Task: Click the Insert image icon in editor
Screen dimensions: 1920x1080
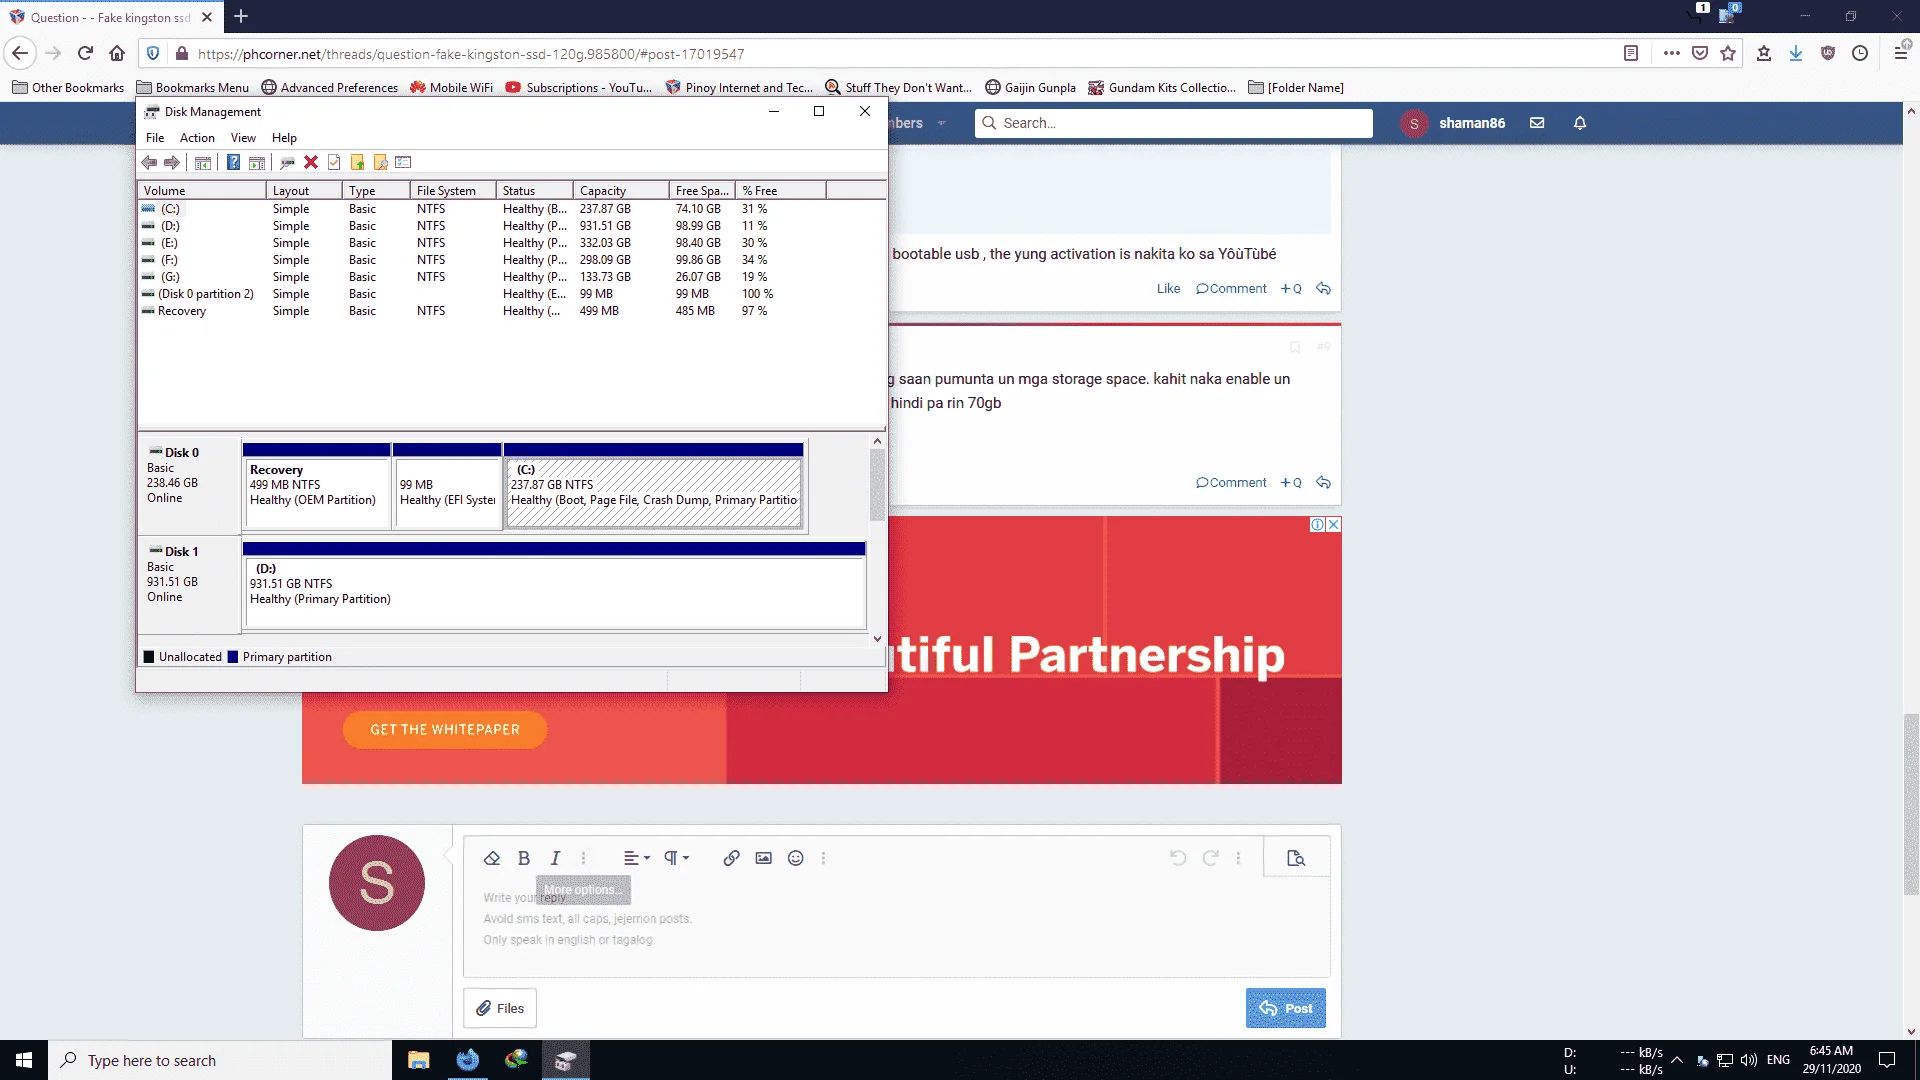Action: tap(764, 858)
